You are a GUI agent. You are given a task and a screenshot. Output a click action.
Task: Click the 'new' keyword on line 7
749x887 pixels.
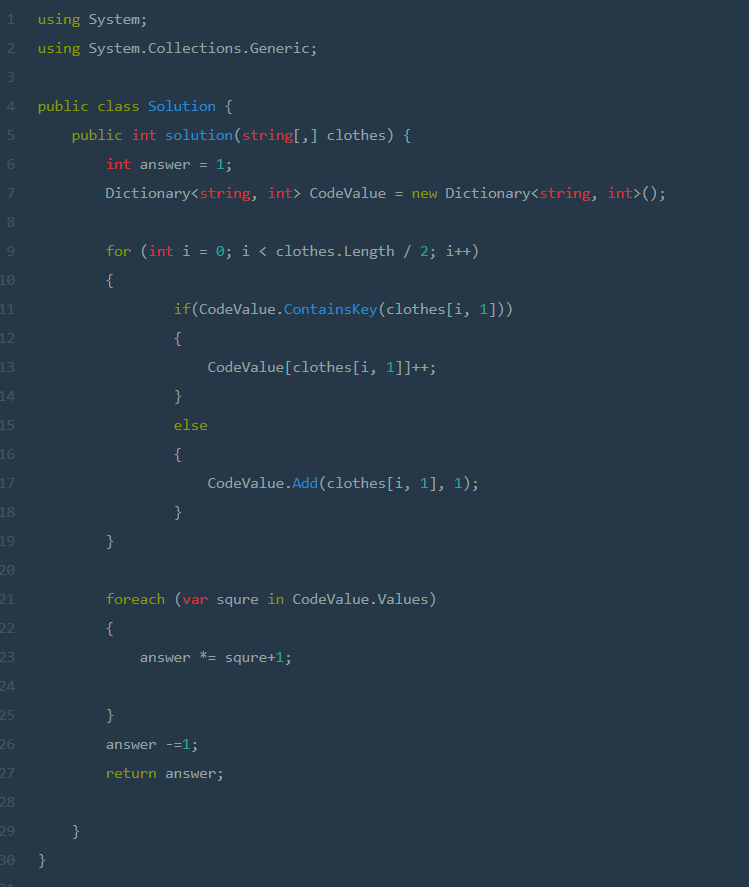[x=424, y=193]
